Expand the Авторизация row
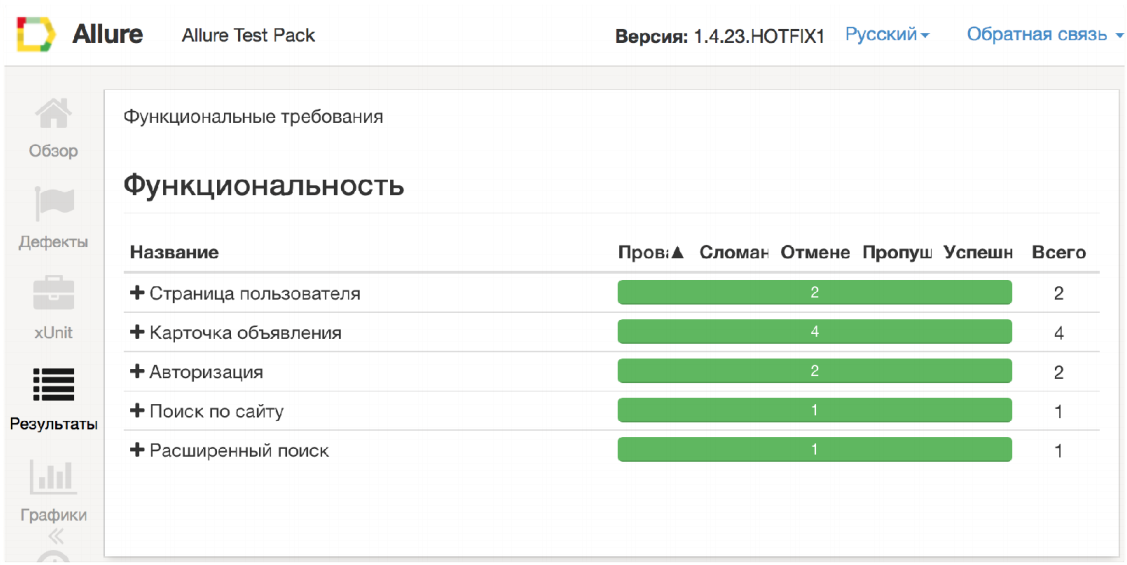The height and width of the screenshot is (565, 1127). tap(138, 371)
